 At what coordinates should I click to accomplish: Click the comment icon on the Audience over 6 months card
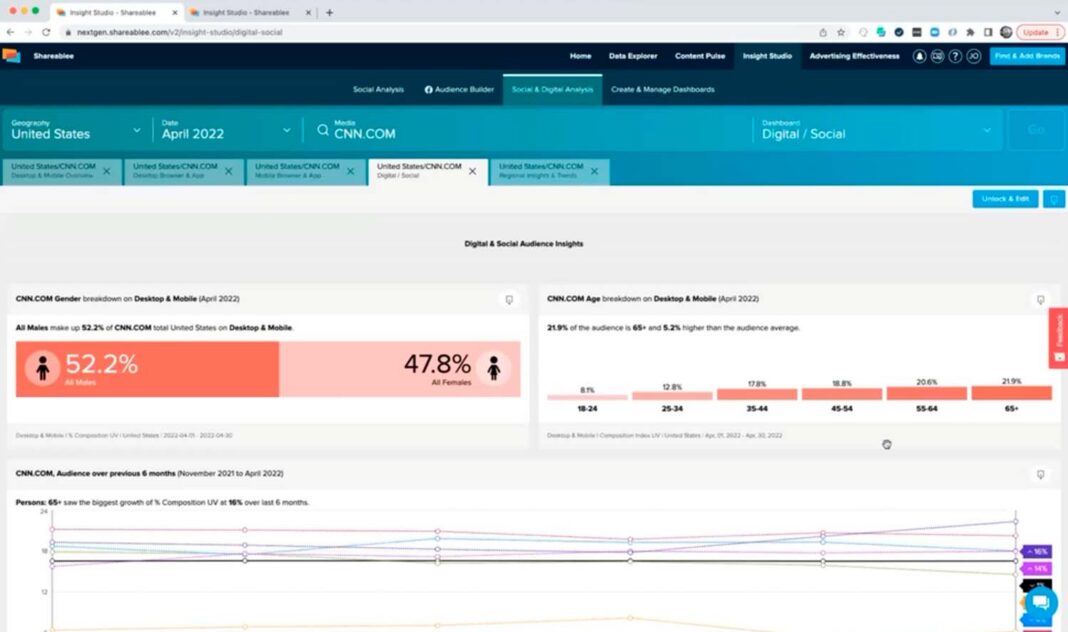[1040, 474]
